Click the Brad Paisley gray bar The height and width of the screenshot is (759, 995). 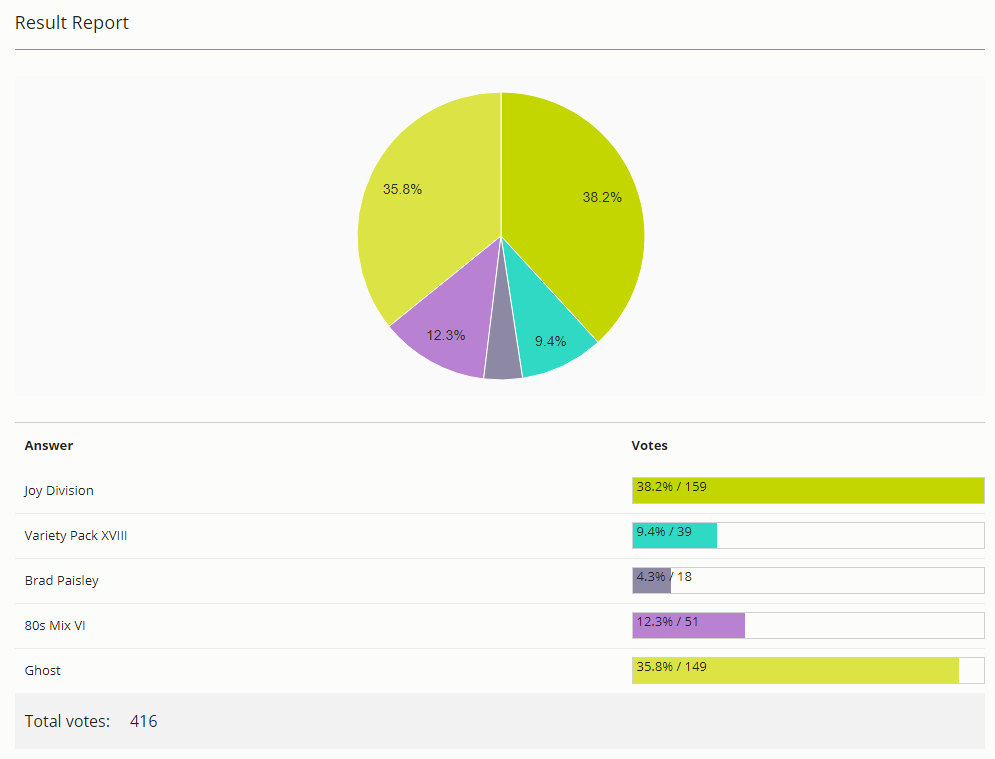point(652,581)
